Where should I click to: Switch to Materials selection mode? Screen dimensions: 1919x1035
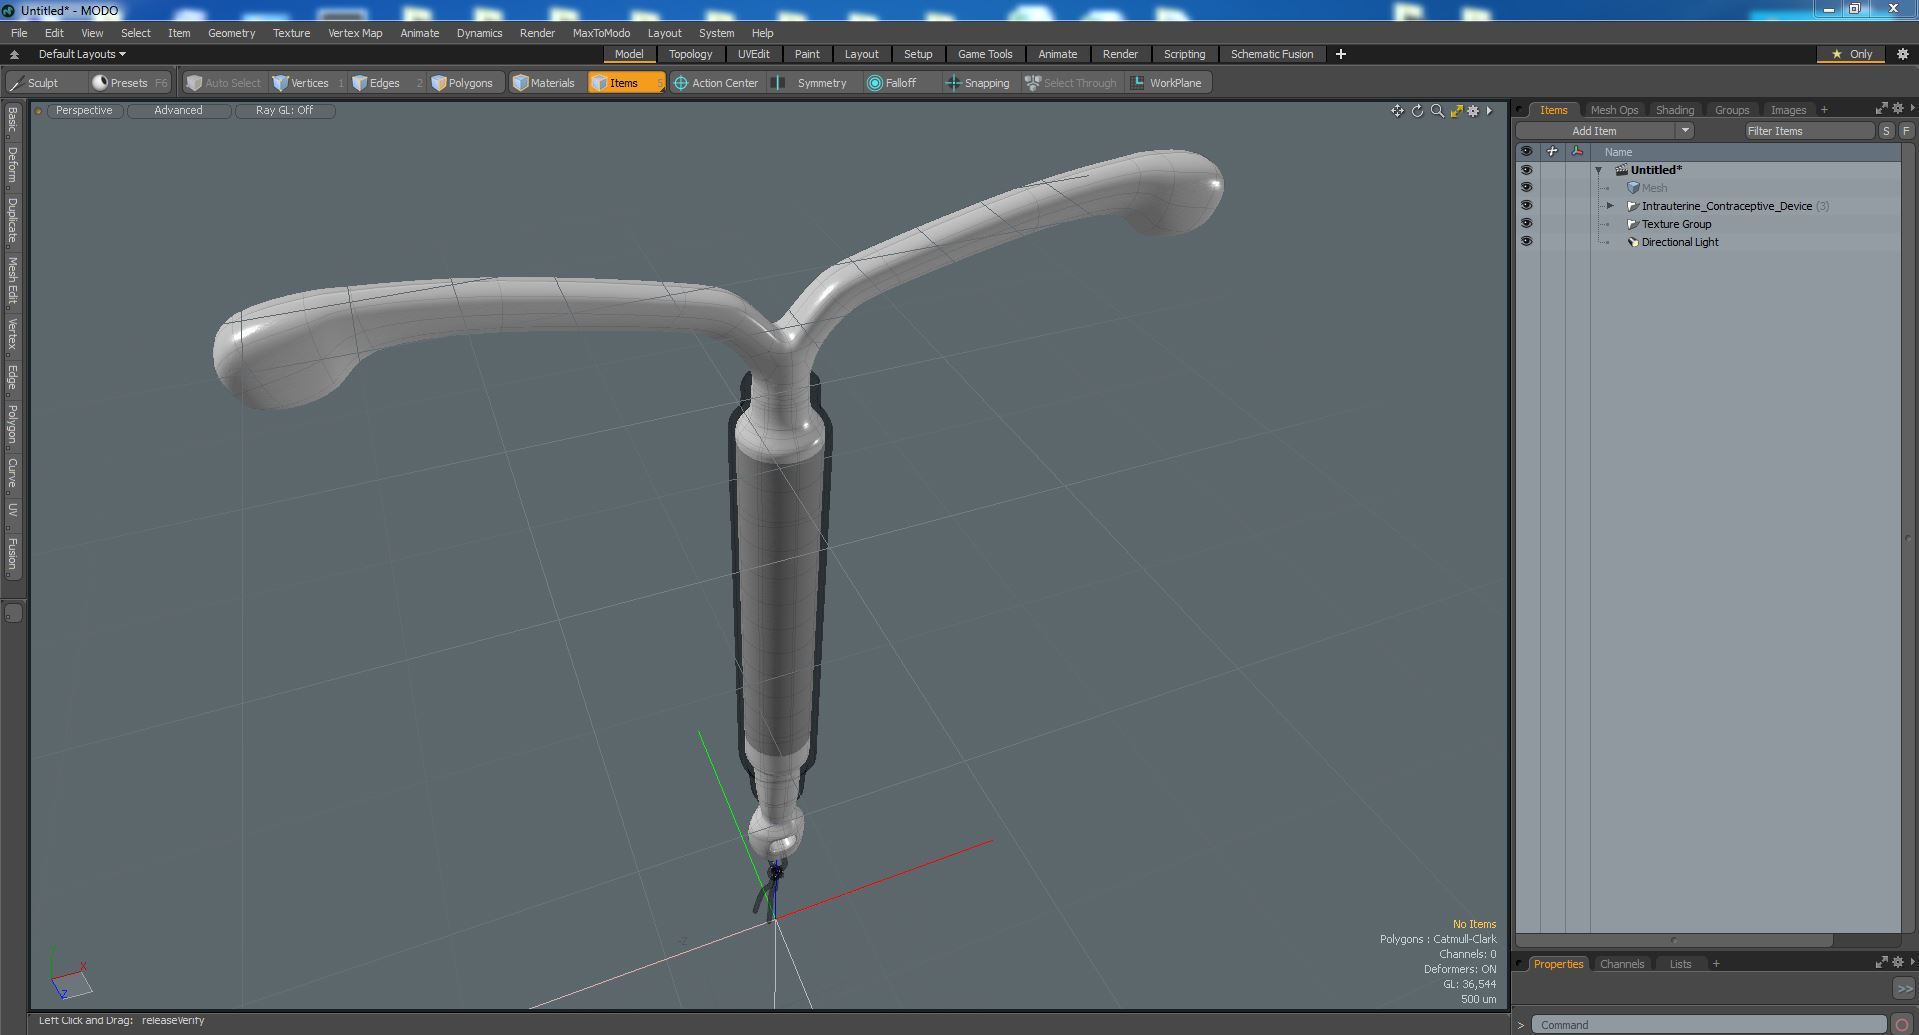[x=545, y=83]
